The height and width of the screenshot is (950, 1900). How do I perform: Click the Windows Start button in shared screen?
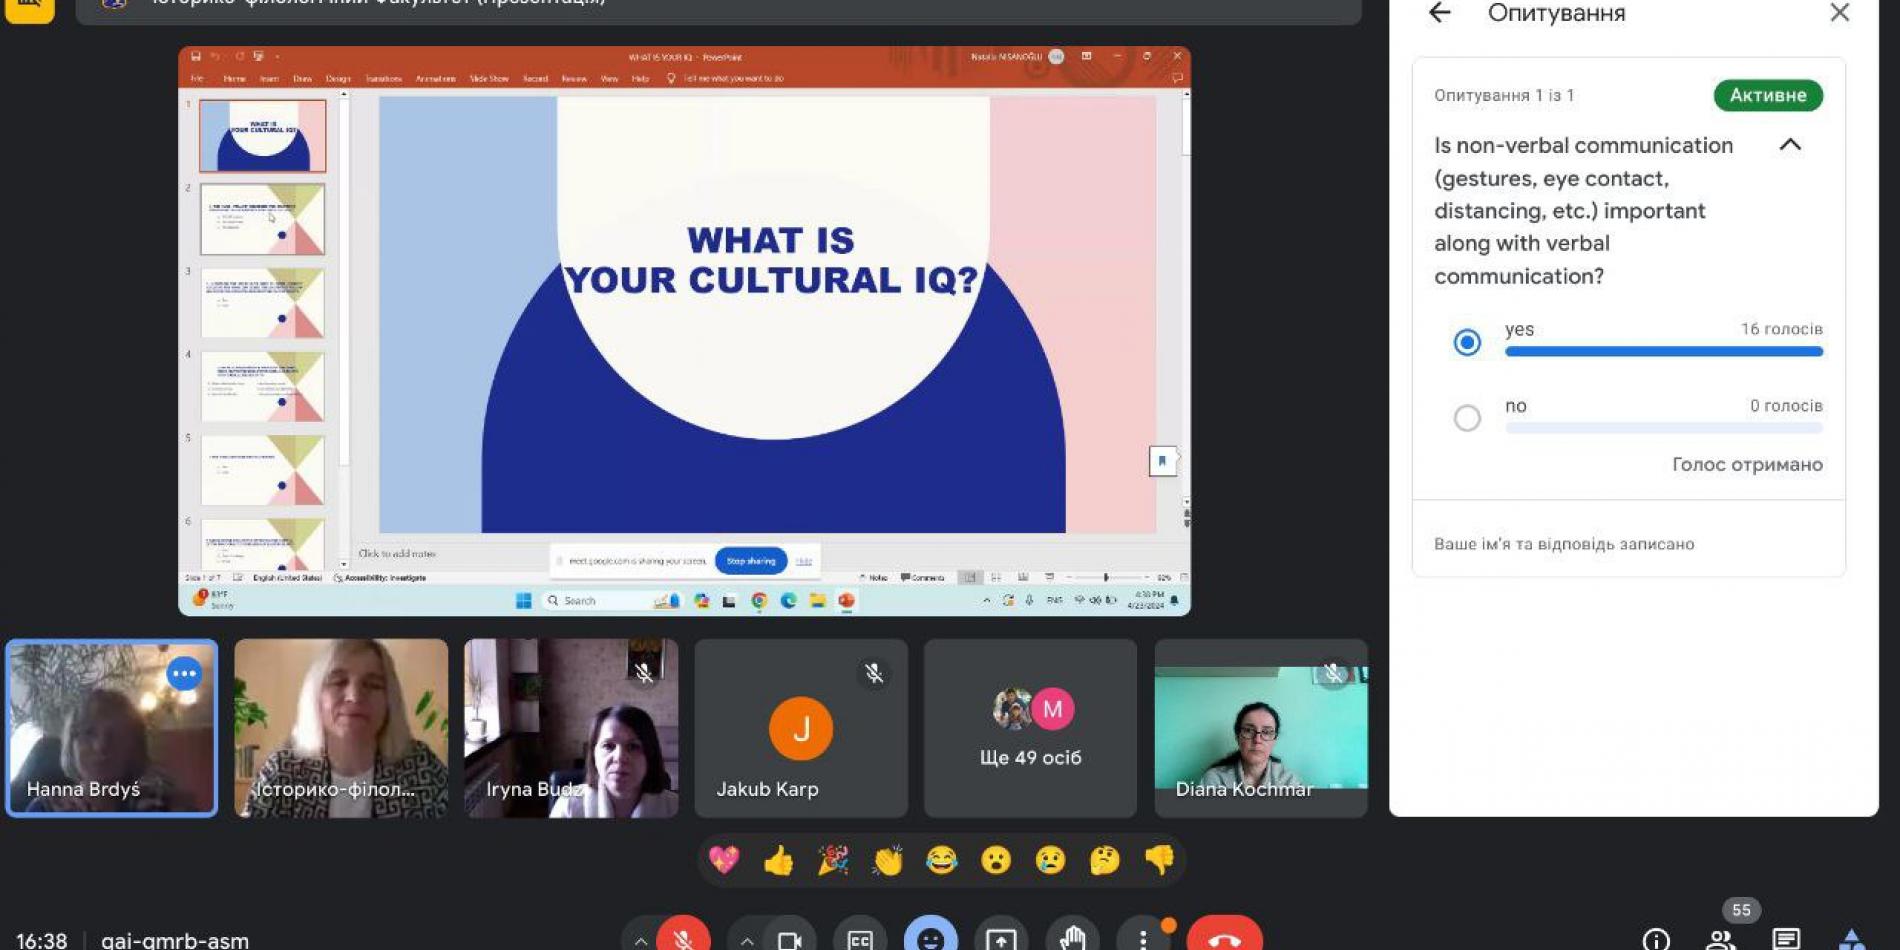tap(523, 600)
